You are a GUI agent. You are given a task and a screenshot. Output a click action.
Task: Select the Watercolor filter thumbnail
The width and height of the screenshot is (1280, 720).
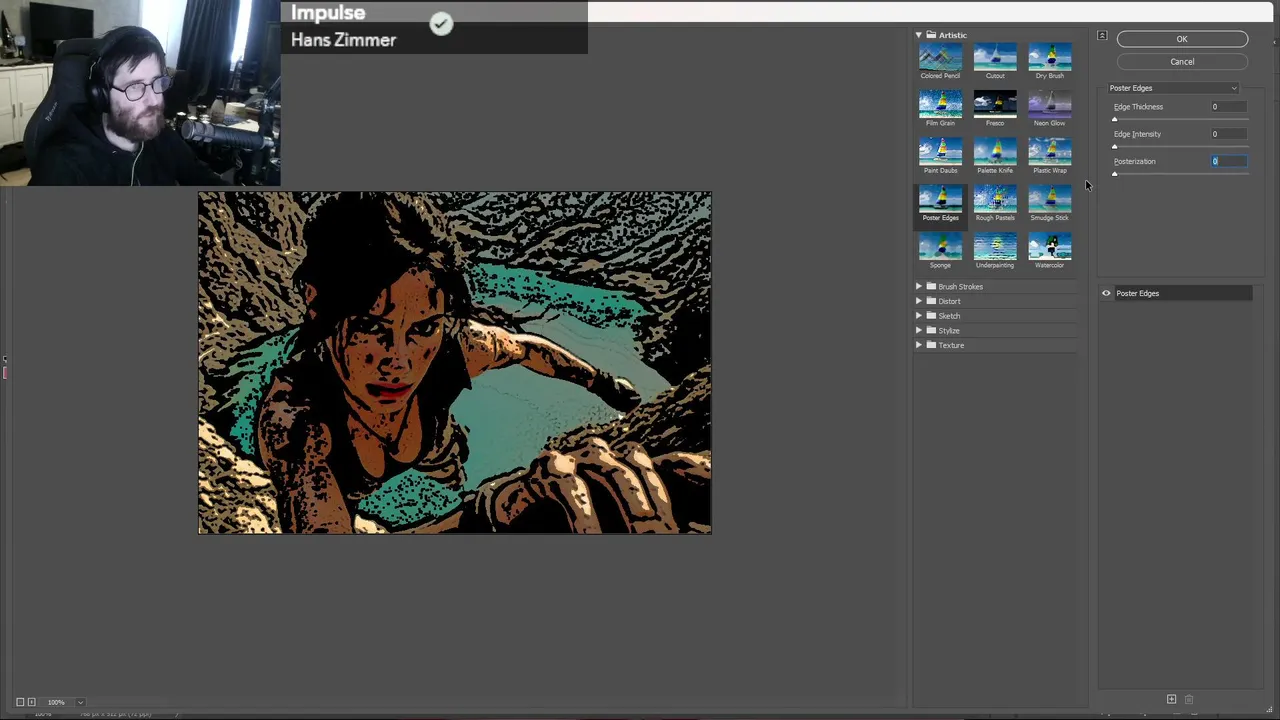tap(1049, 247)
